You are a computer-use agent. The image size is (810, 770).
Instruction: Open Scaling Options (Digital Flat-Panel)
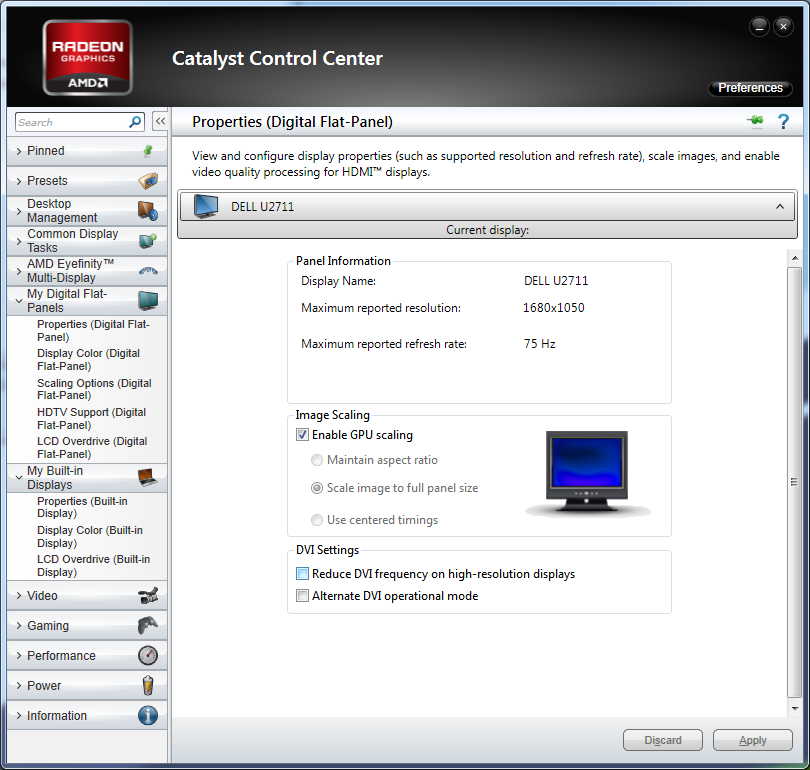pyautogui.click(x=95, y=389)
